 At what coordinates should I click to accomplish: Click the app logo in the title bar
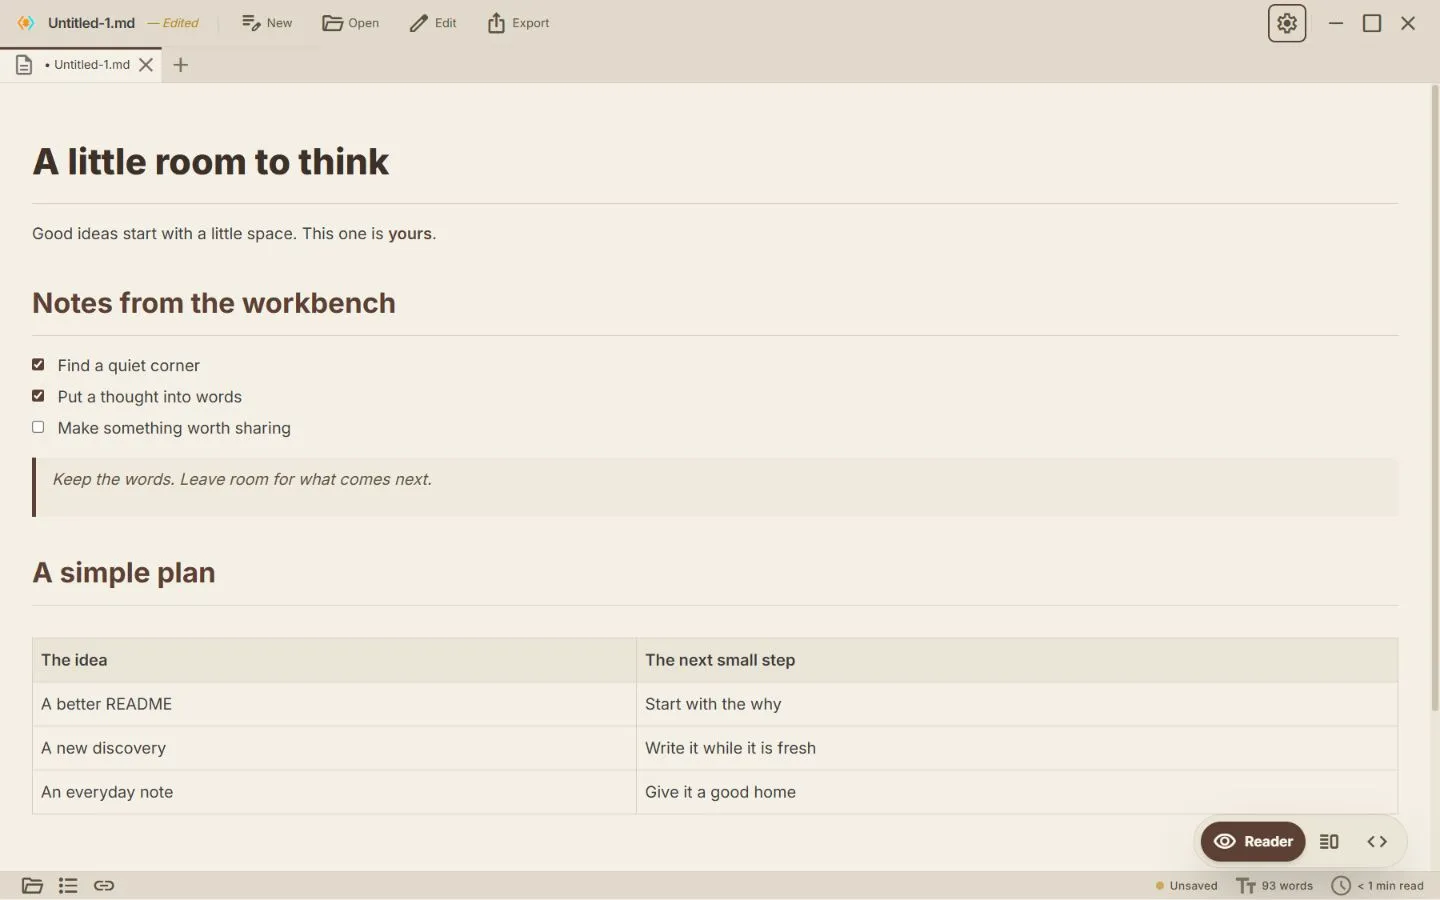pos(26,23)
